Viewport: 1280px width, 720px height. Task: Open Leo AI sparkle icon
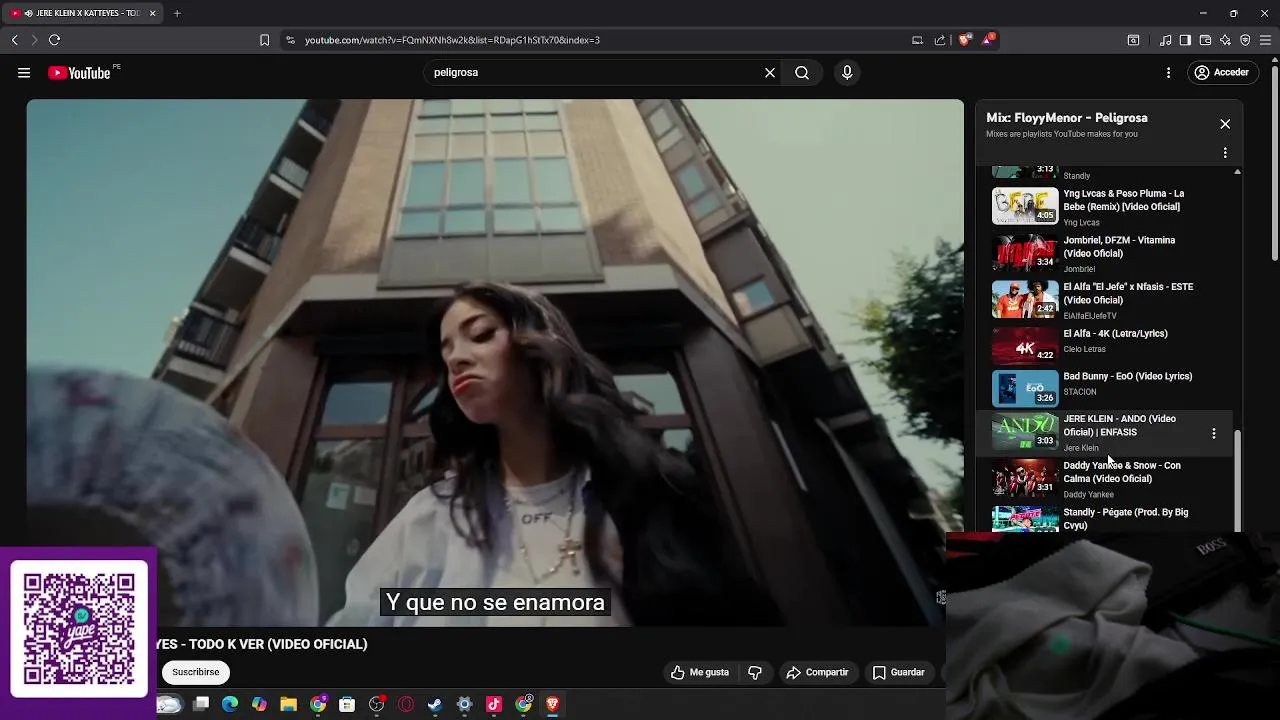pos(1225,40)
